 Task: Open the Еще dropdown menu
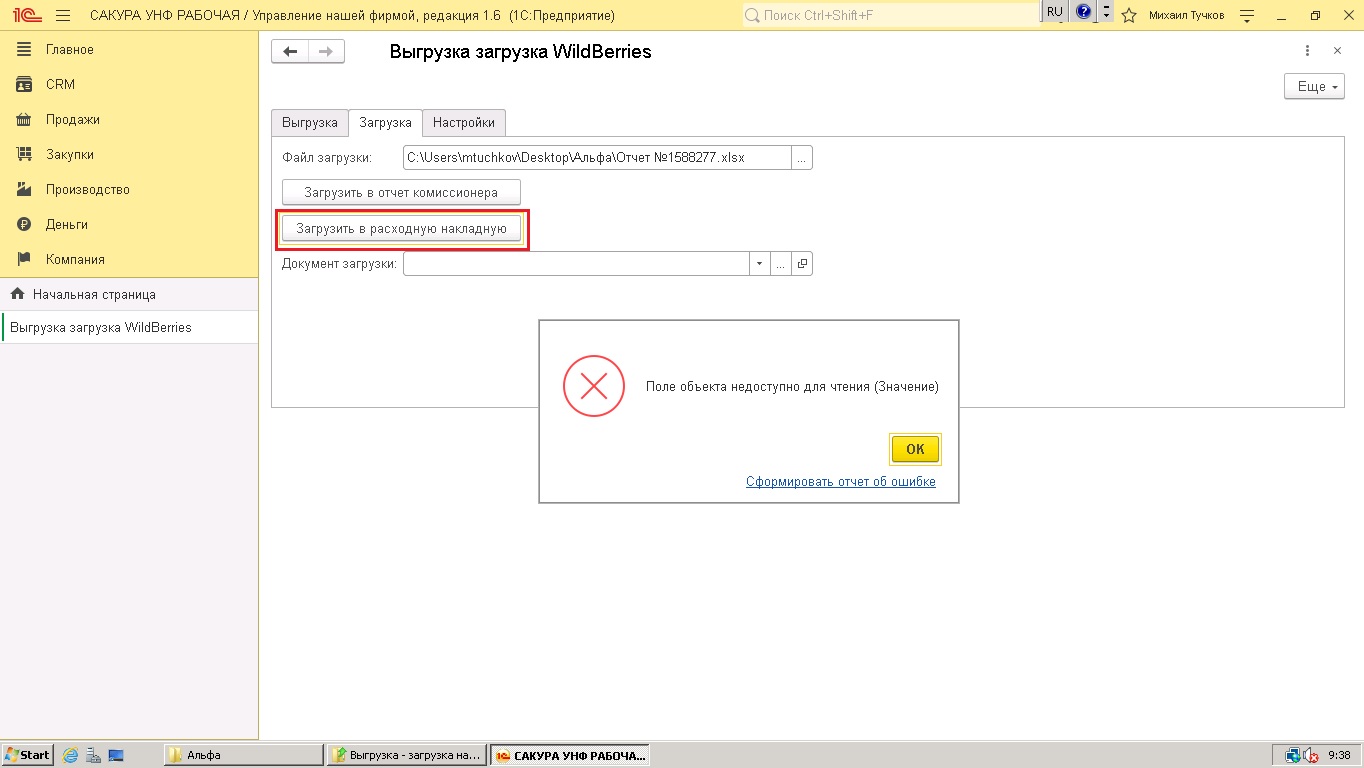[1314, 87]
